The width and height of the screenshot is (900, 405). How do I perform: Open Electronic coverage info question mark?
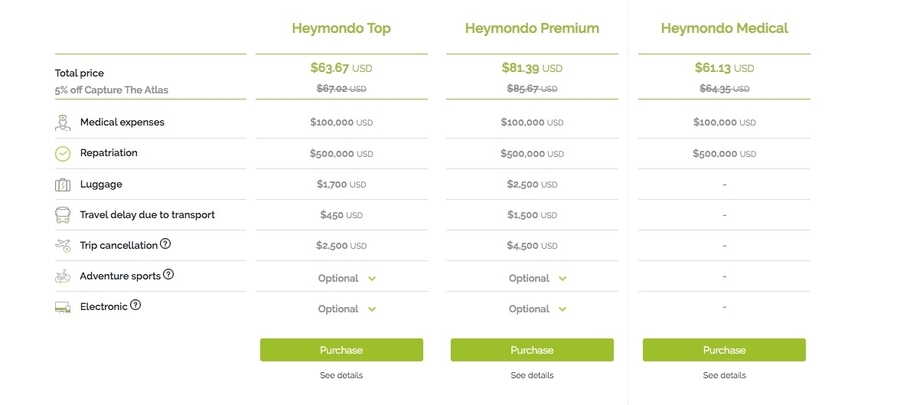[136, 305]
